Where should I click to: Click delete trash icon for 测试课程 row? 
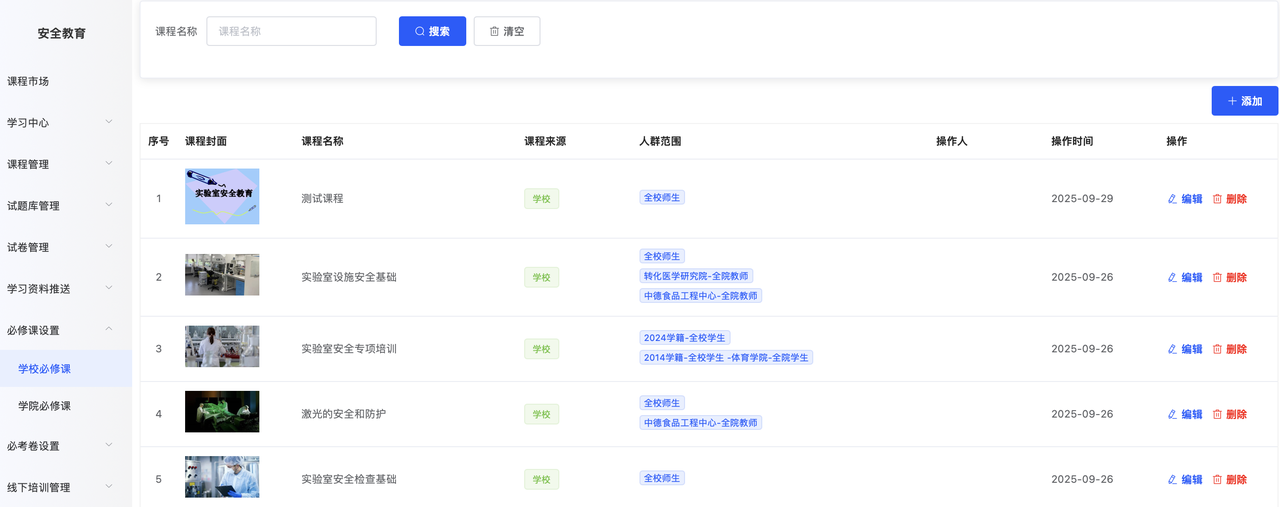coord(1217,199)
